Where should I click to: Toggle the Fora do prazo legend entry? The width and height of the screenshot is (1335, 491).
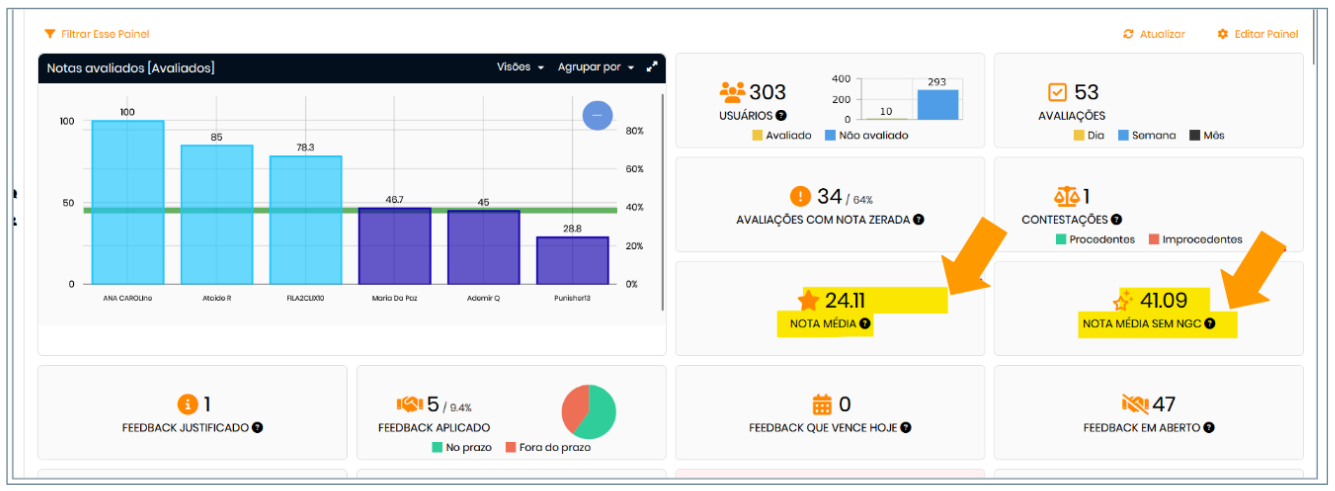tap(547, 447)
